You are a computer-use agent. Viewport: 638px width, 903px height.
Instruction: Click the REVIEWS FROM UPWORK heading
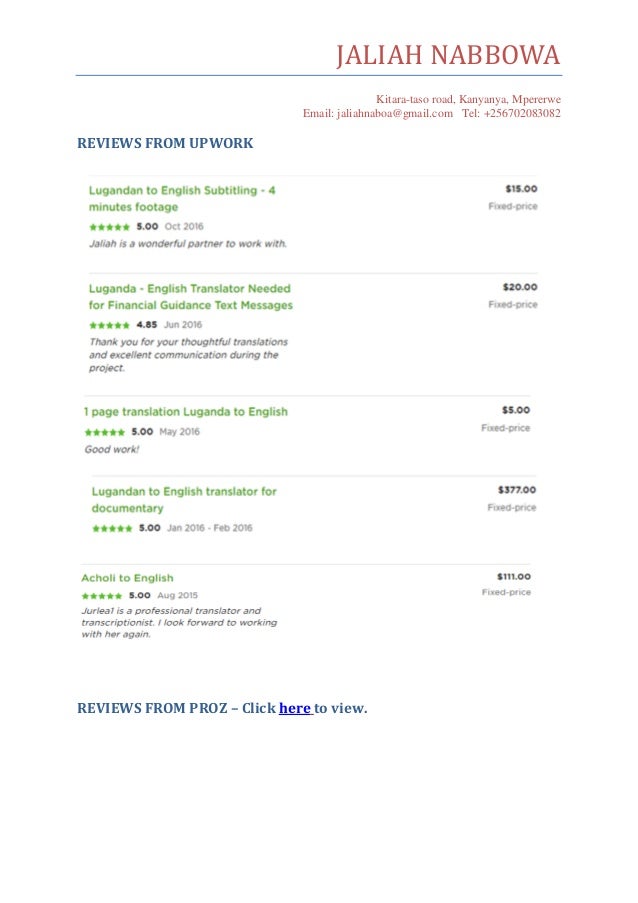(165, 143)
